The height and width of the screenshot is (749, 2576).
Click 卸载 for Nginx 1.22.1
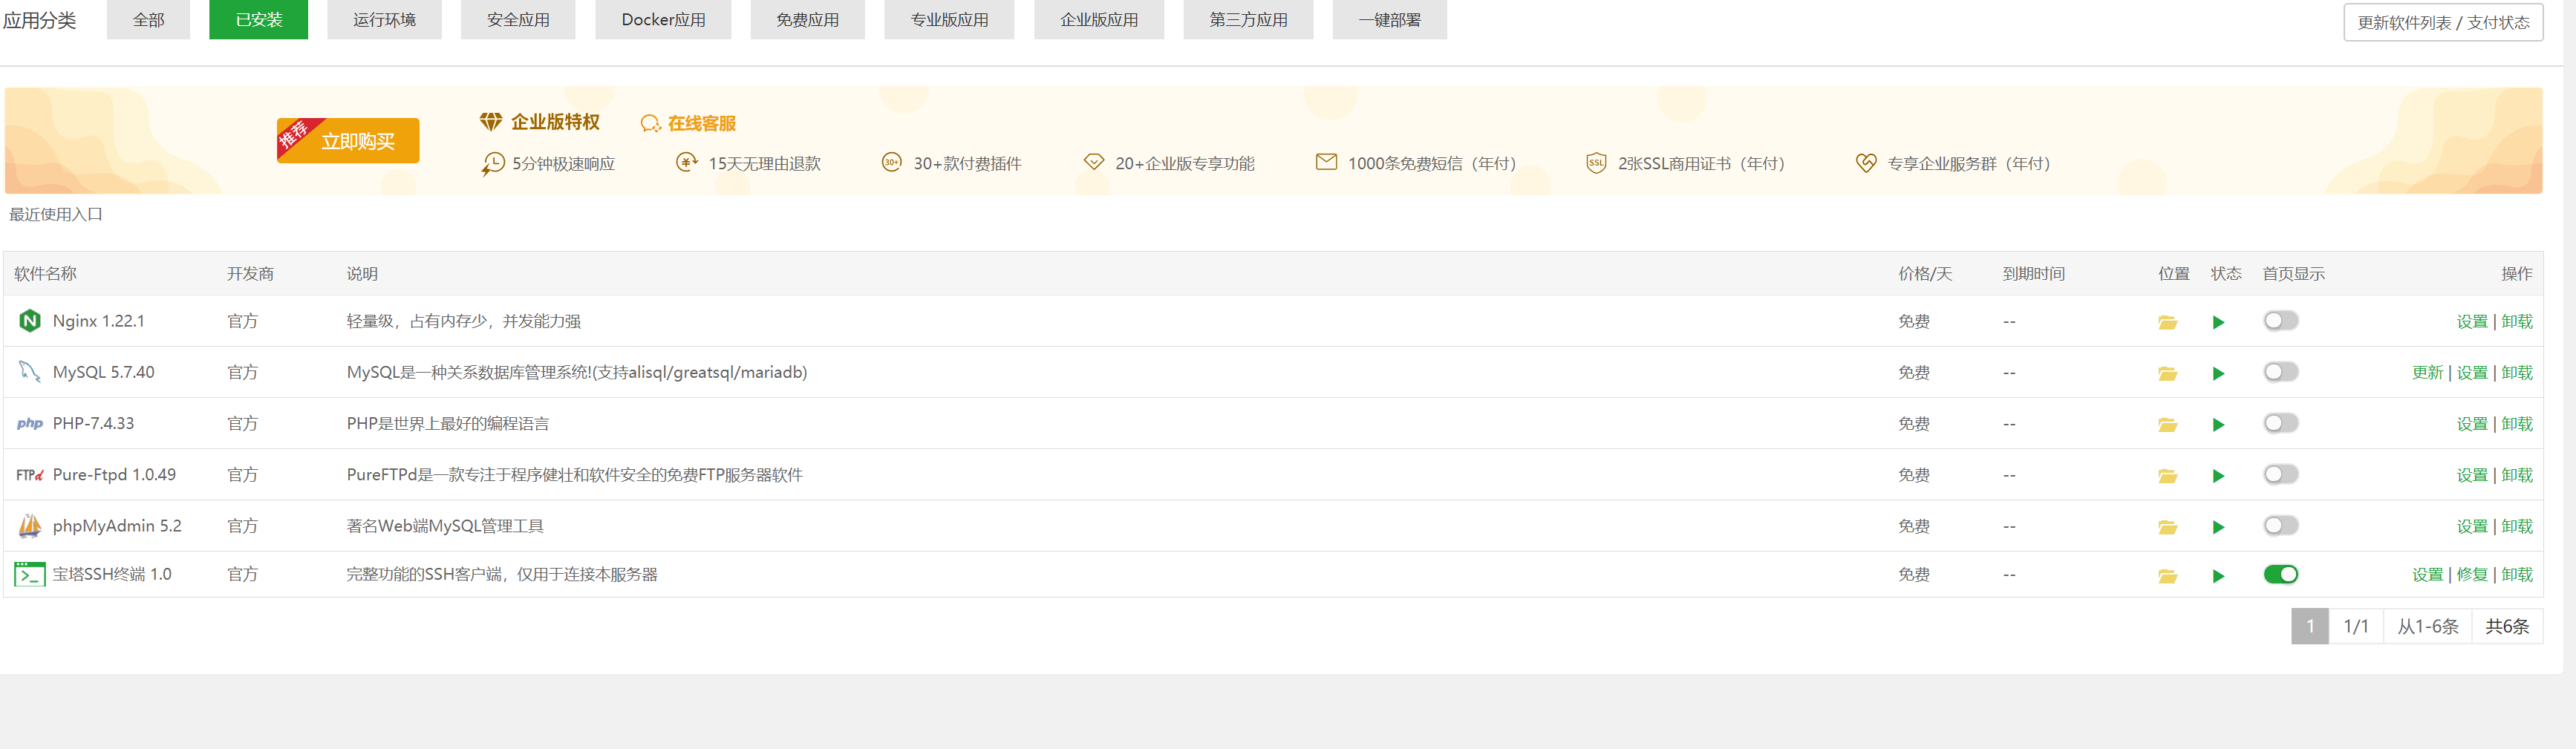coord(2517,322)
